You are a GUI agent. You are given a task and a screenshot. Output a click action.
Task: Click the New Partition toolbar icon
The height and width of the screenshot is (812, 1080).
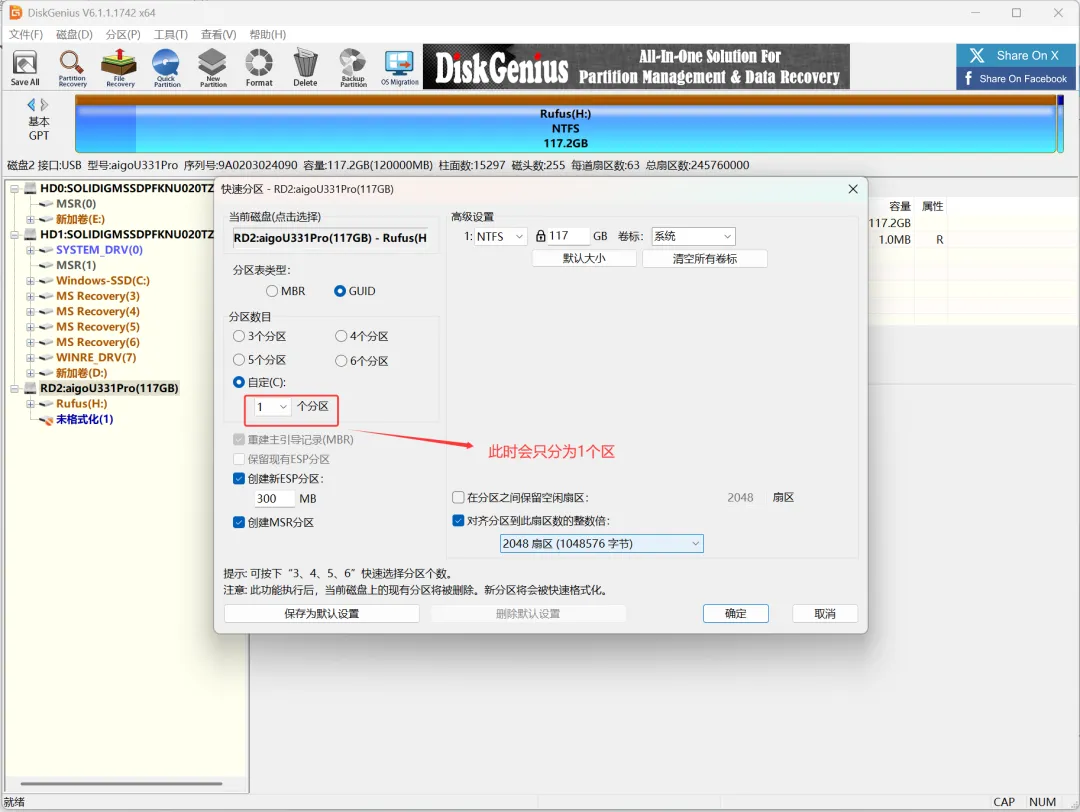pyautogui.click(x=213, y=67)
